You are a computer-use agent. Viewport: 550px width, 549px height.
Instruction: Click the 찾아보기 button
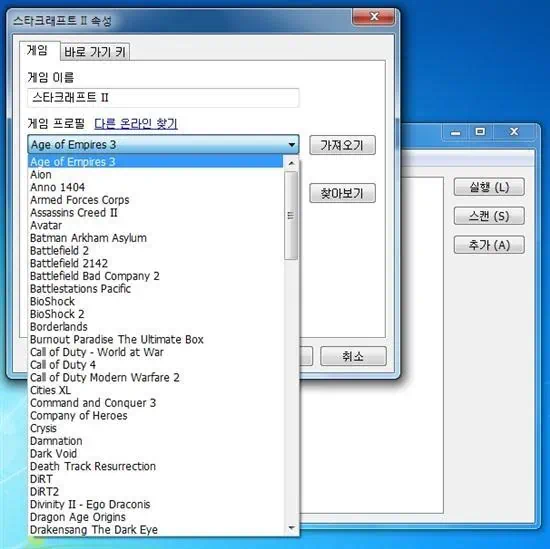coord(342,193)
